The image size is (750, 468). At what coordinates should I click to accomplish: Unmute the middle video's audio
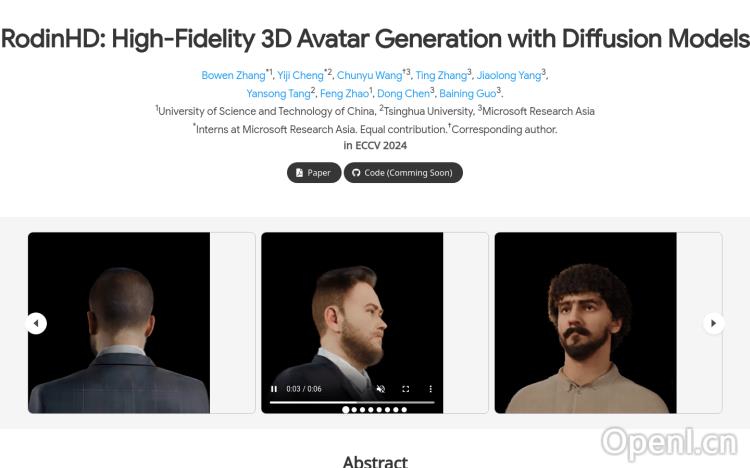381,389
